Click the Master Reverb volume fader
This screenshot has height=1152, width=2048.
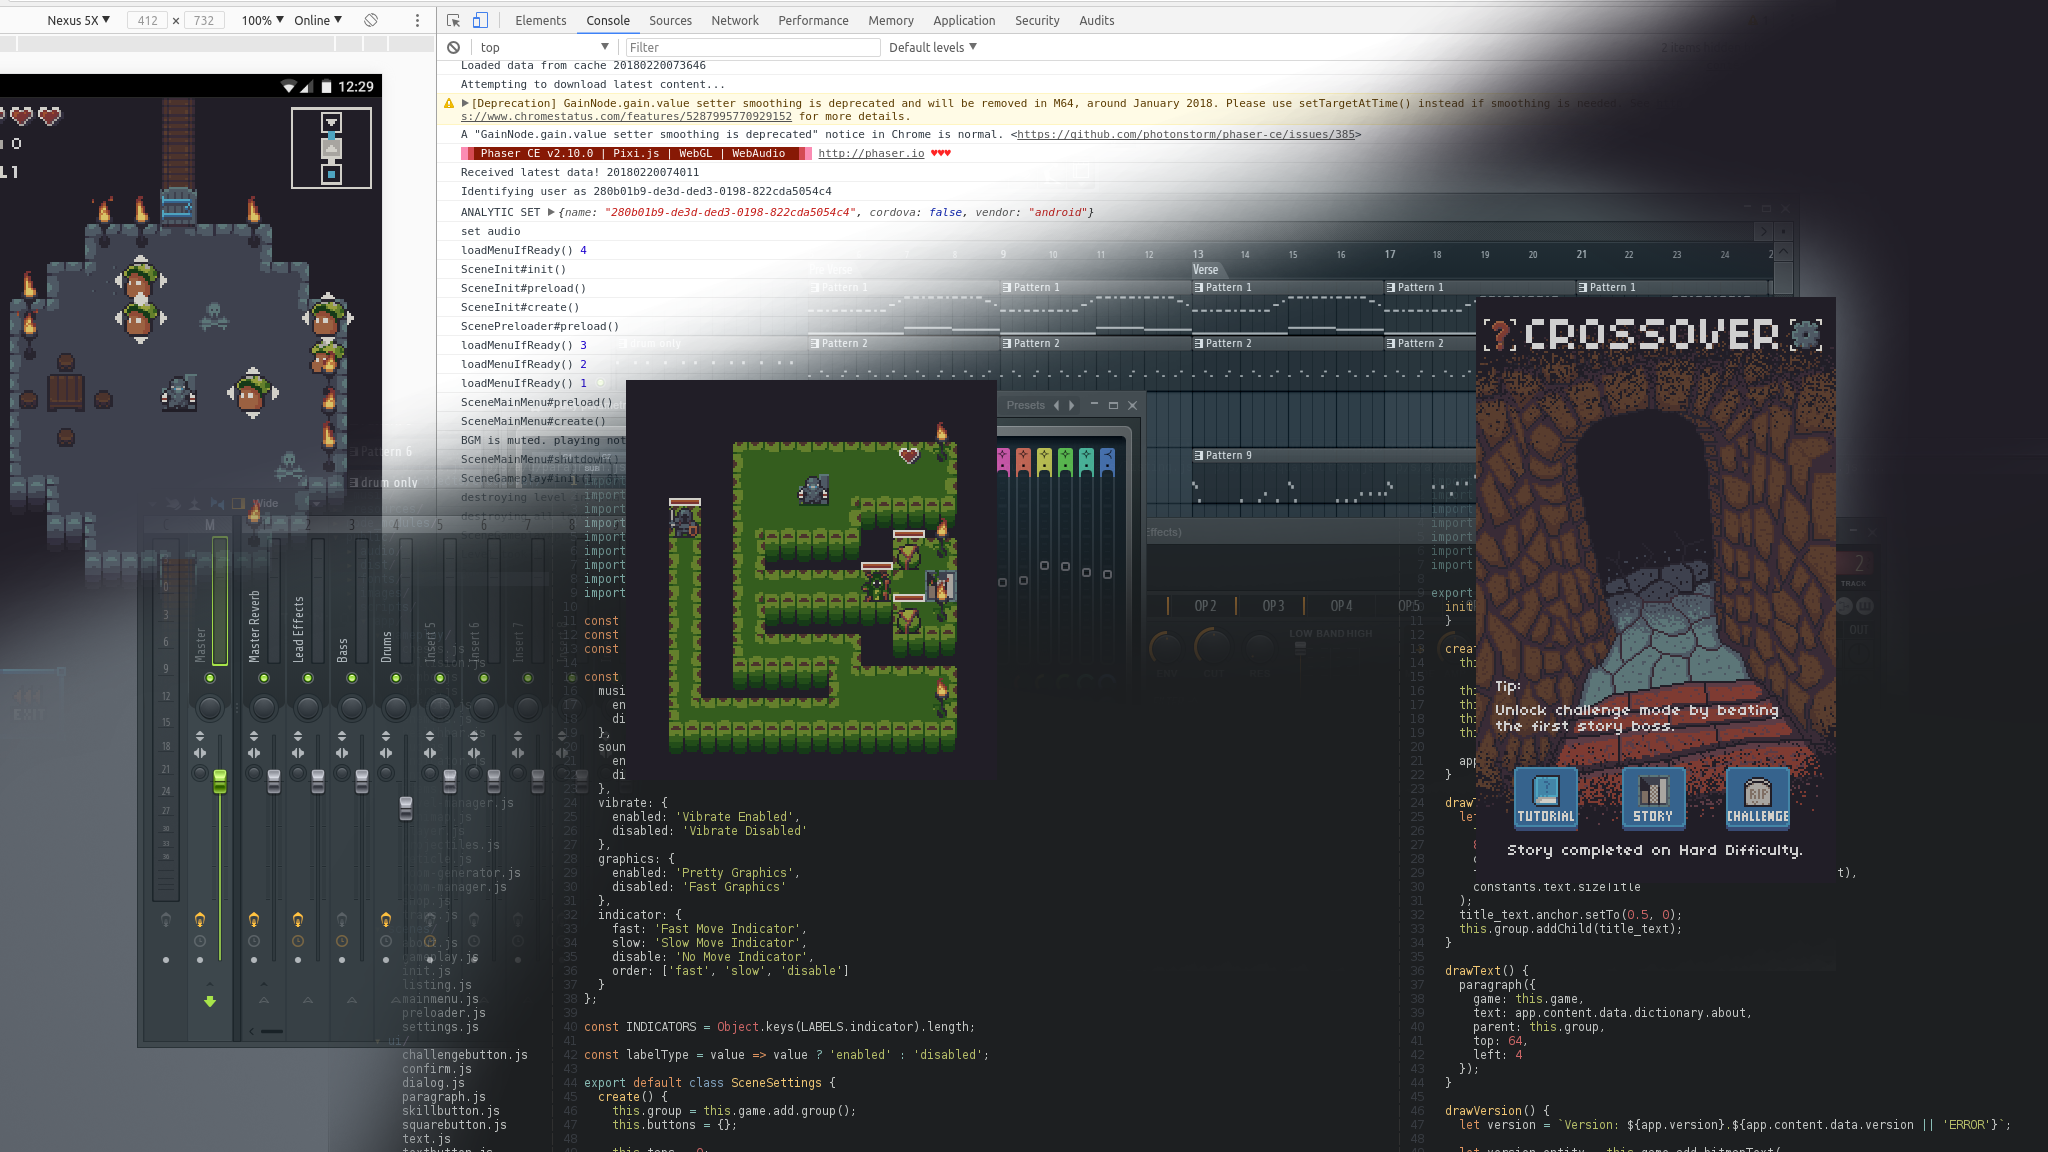pos(274,781)
